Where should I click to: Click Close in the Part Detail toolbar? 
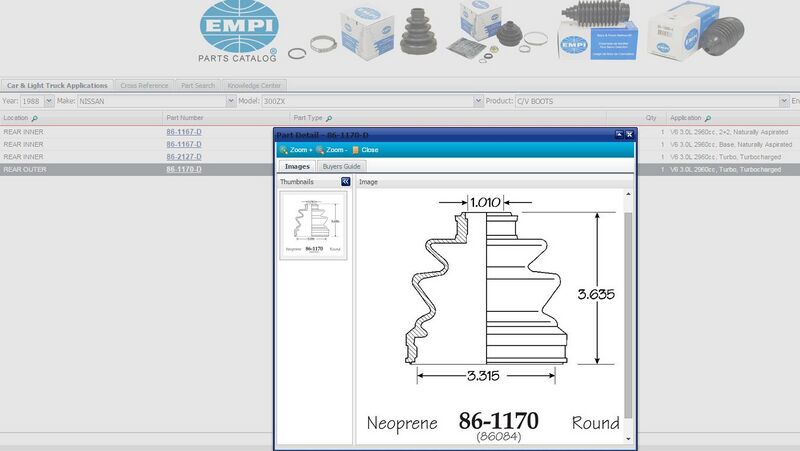(365, 150)
